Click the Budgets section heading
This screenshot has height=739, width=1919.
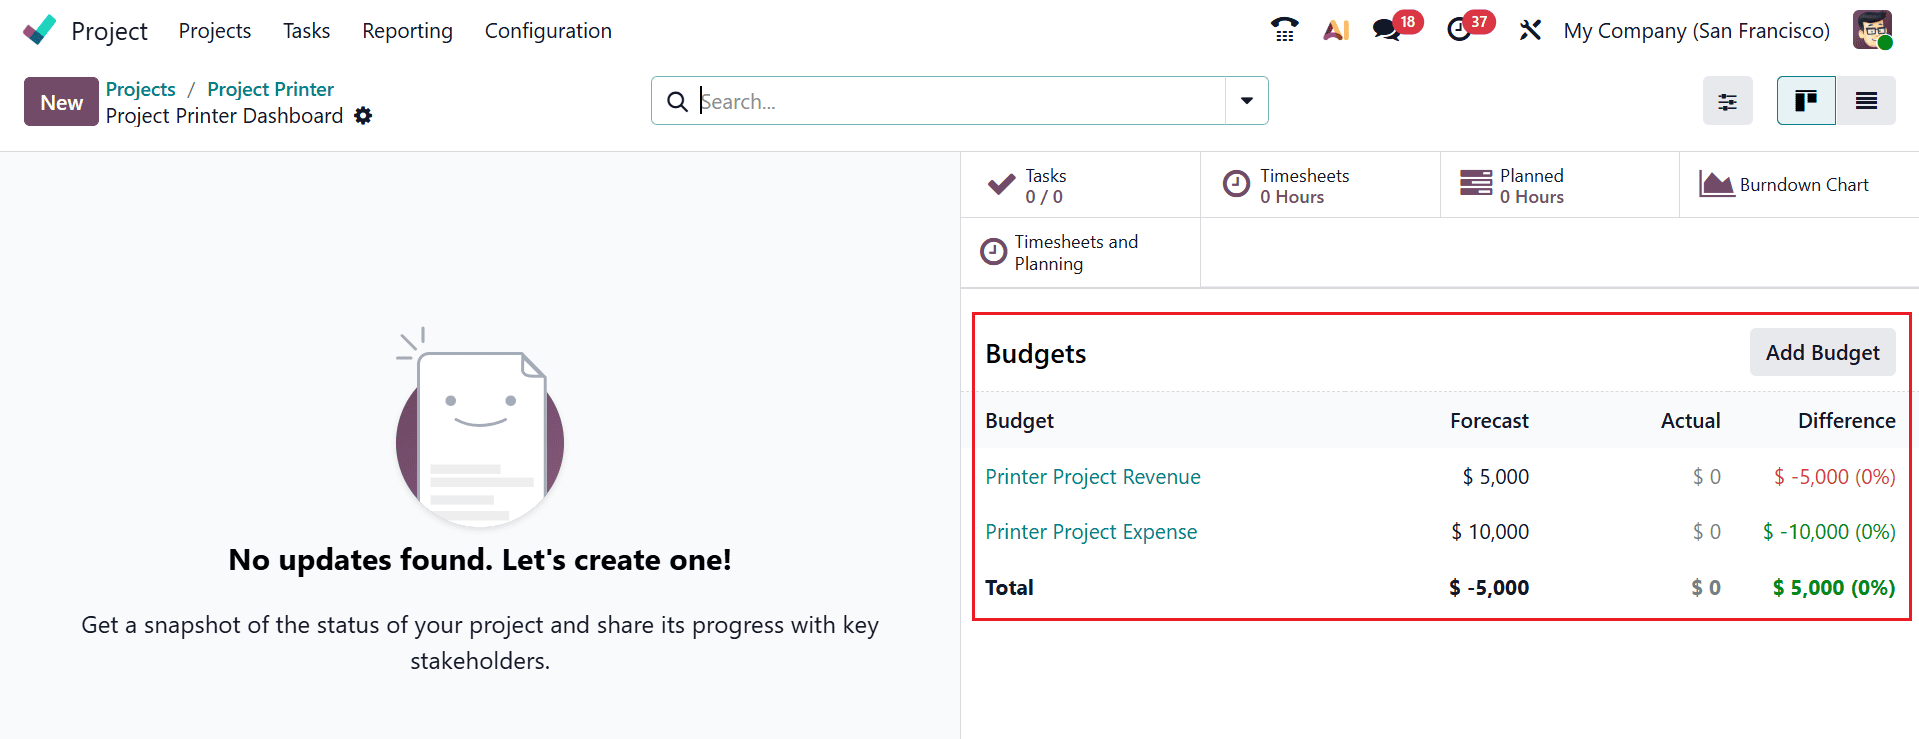pyautogui.click(x=1035, y=354)
